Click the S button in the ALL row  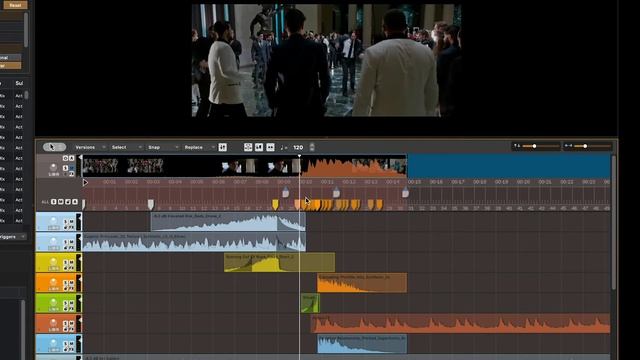pos(53,202)
